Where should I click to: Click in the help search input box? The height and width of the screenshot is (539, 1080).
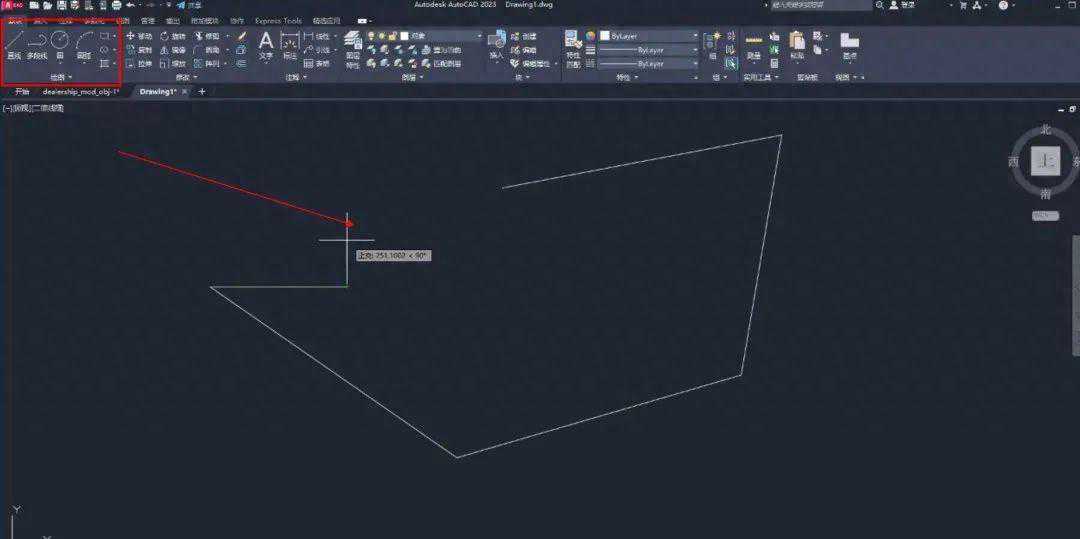[815, 5]
